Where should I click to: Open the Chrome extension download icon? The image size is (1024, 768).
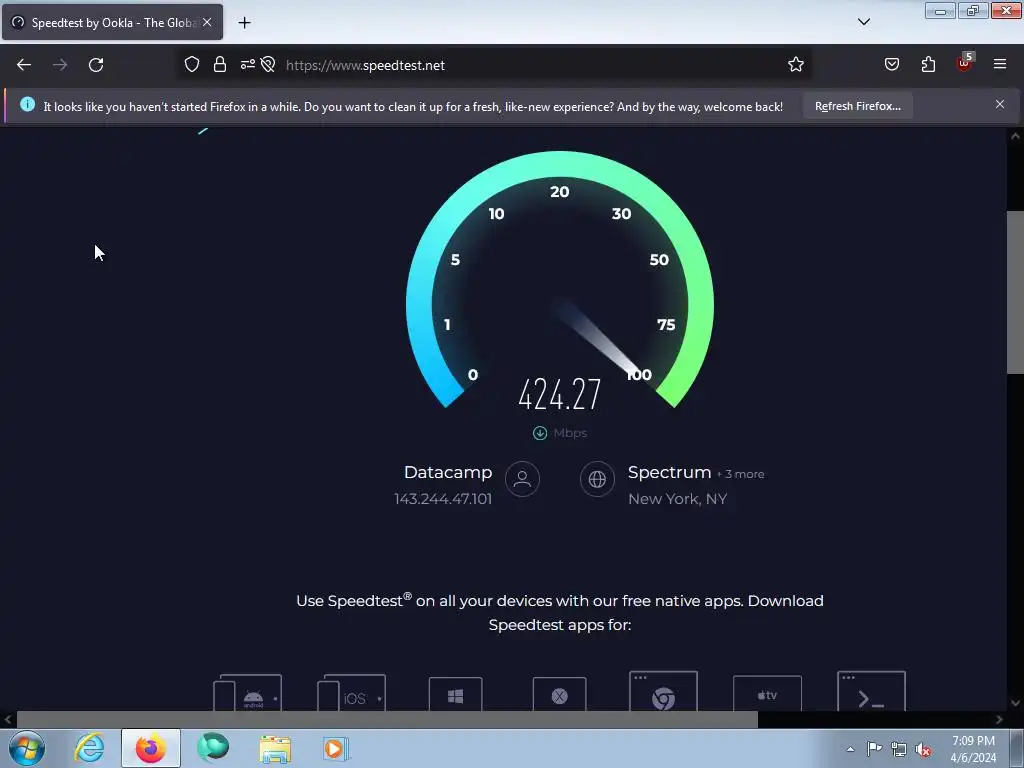point(664,692)
